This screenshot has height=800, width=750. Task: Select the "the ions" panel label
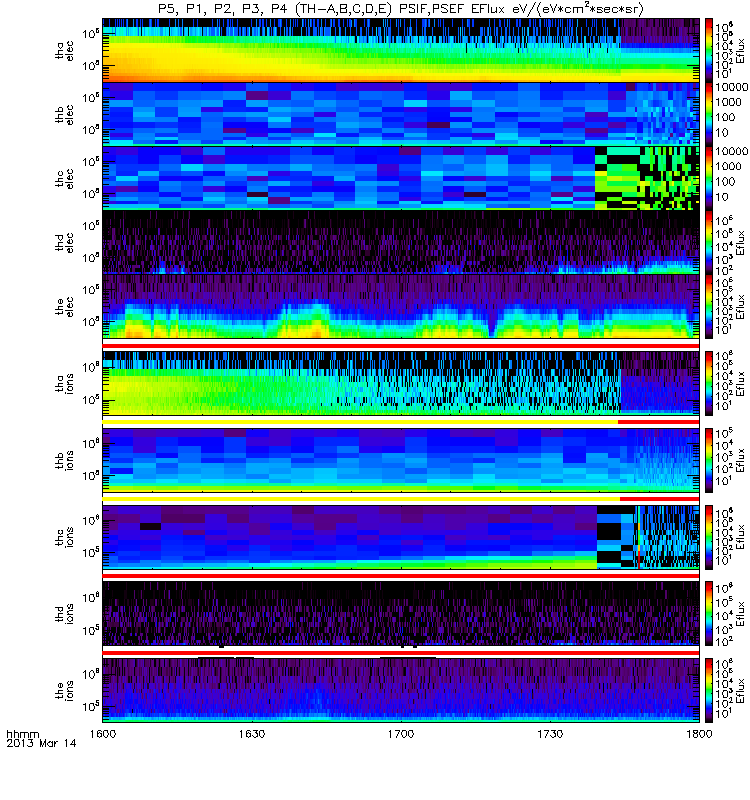pos(64,690)
